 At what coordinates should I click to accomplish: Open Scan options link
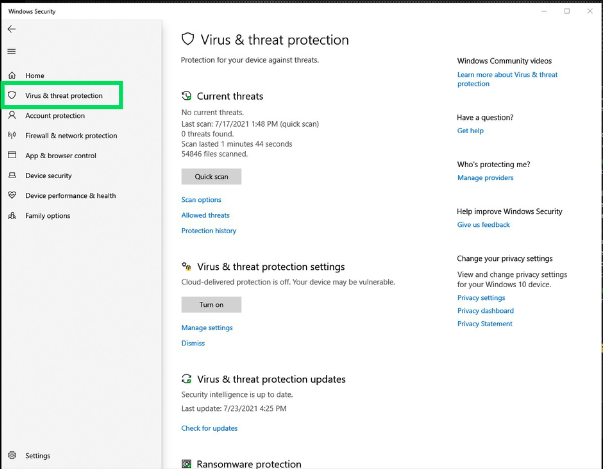201,200
